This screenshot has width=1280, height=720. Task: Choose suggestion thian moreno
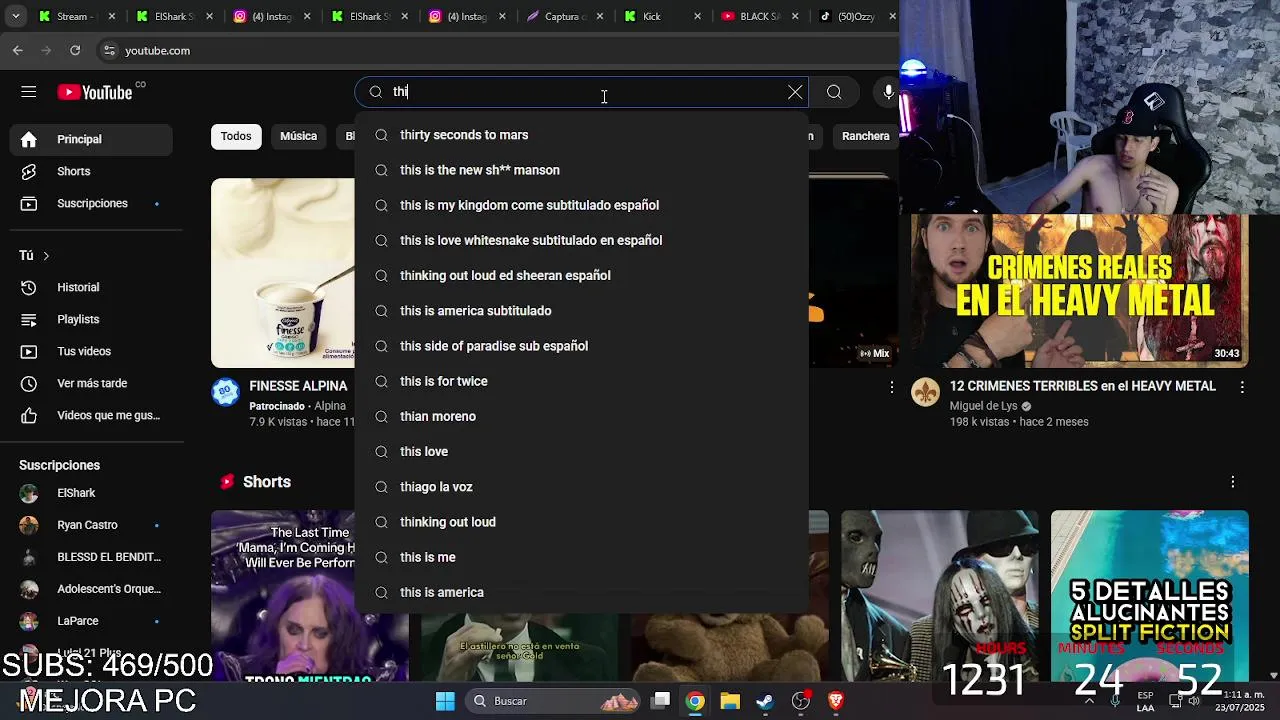point(581,416)
